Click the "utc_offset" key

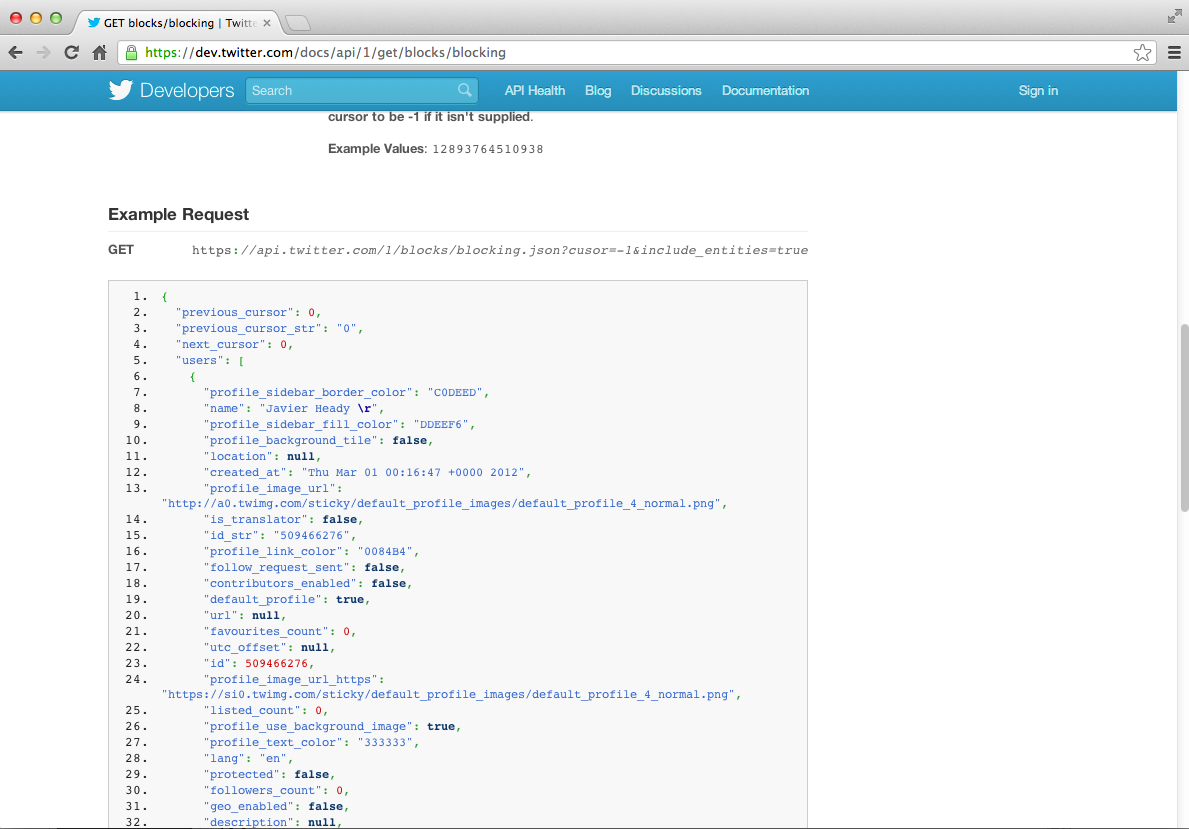pyautogui.click(x=245, y=646)
